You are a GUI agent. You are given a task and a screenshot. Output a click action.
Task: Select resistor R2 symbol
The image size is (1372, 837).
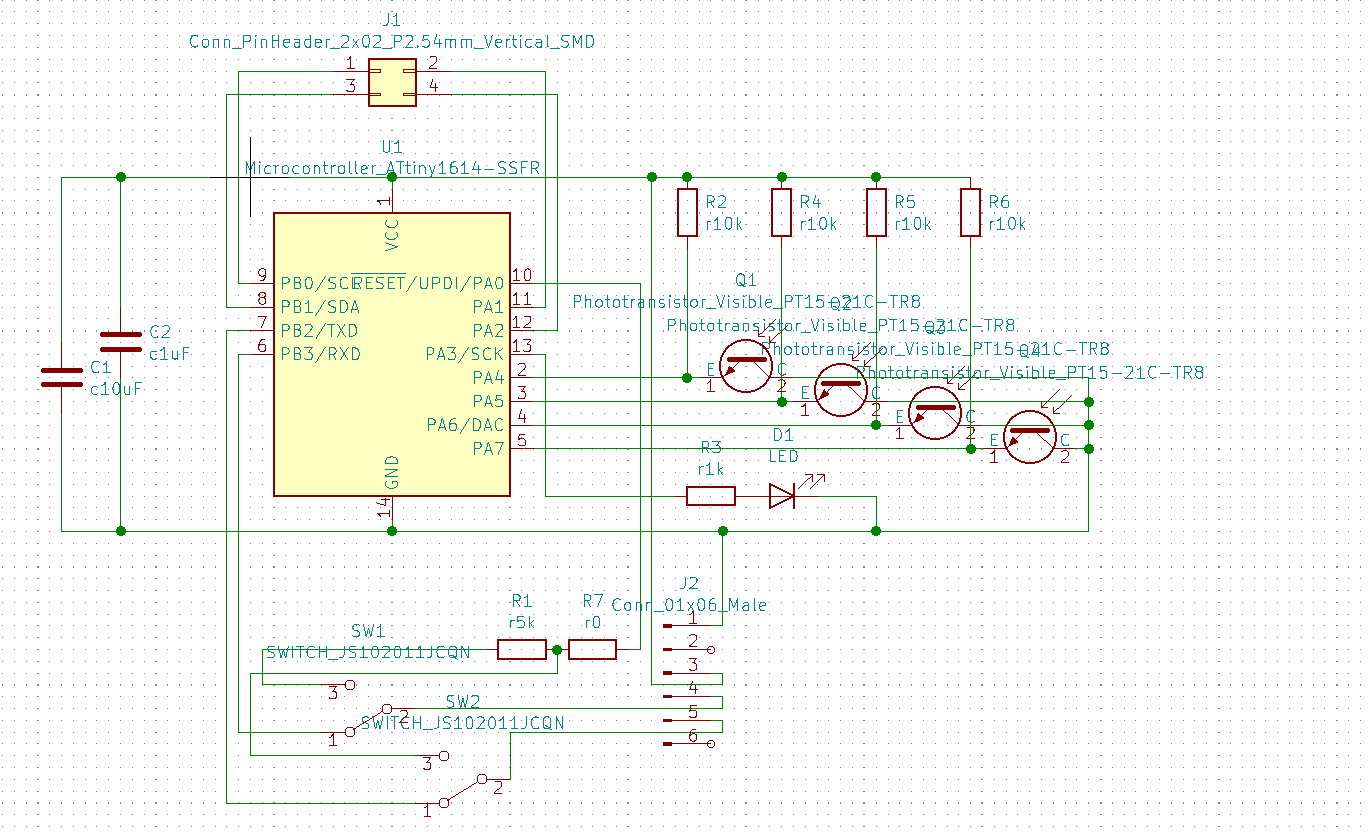point(687,212)
